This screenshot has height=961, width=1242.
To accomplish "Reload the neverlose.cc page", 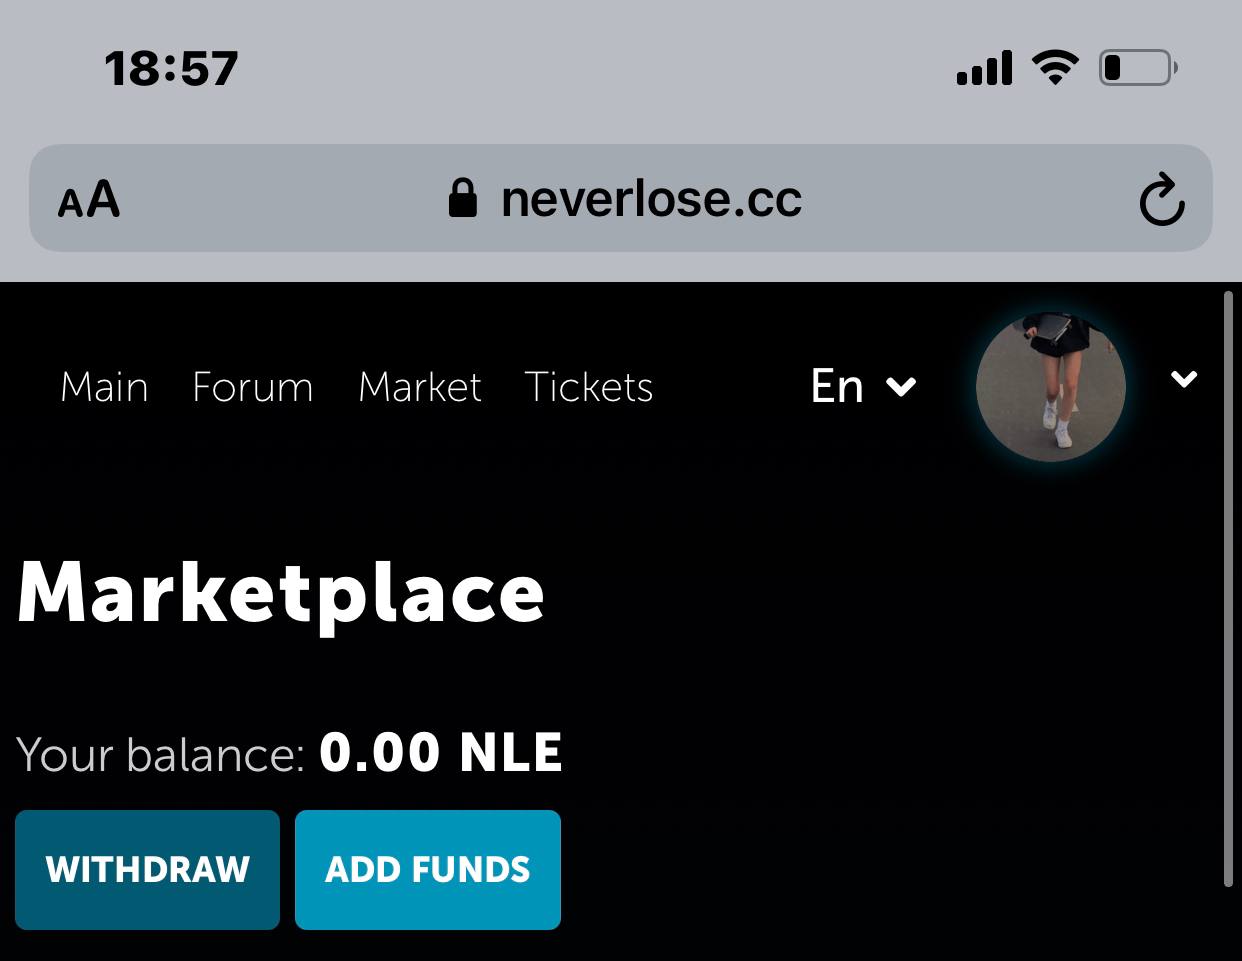I will (x=1161, y=200).
